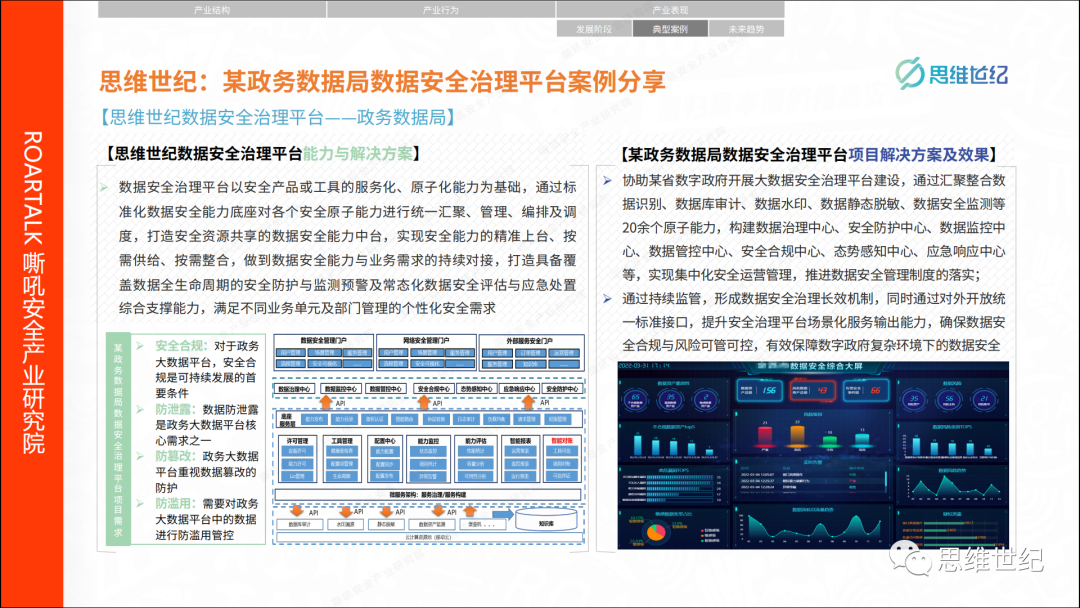1080x608 pixels.
Task: Click the blue arrow pointing to 知识库
Action: pyautogui.click(x=503, y=514)
